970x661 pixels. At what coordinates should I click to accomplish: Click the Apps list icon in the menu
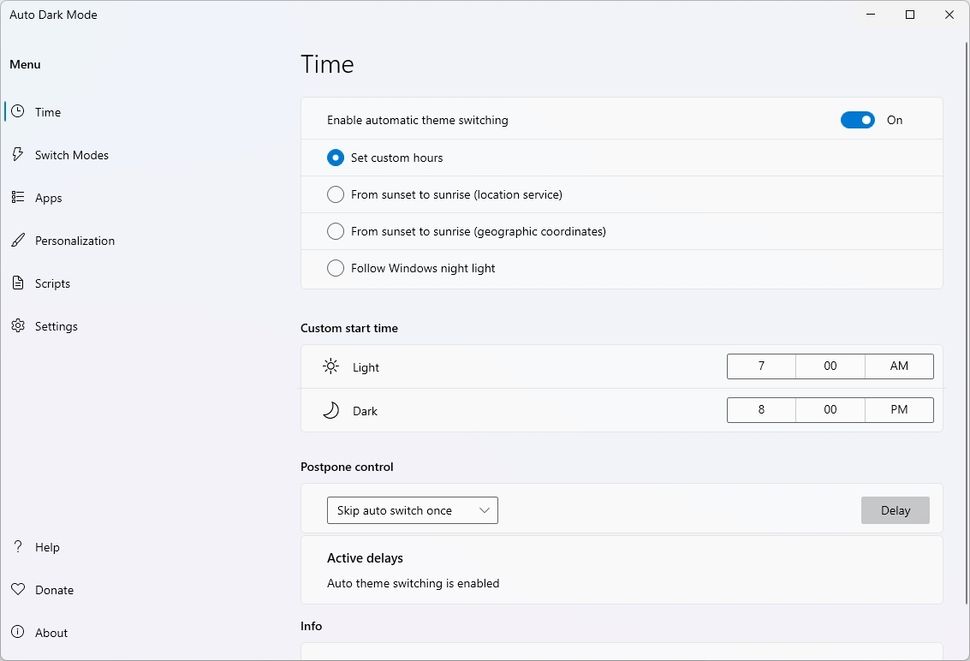18,197
